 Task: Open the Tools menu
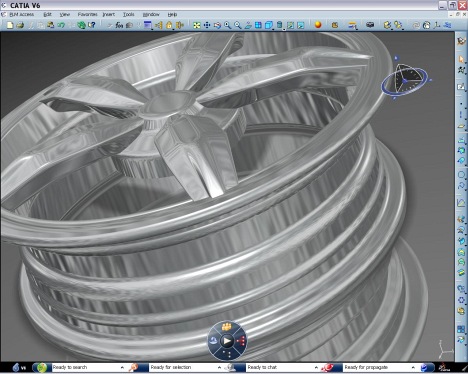pyautogui.click(x=128, y=14)
